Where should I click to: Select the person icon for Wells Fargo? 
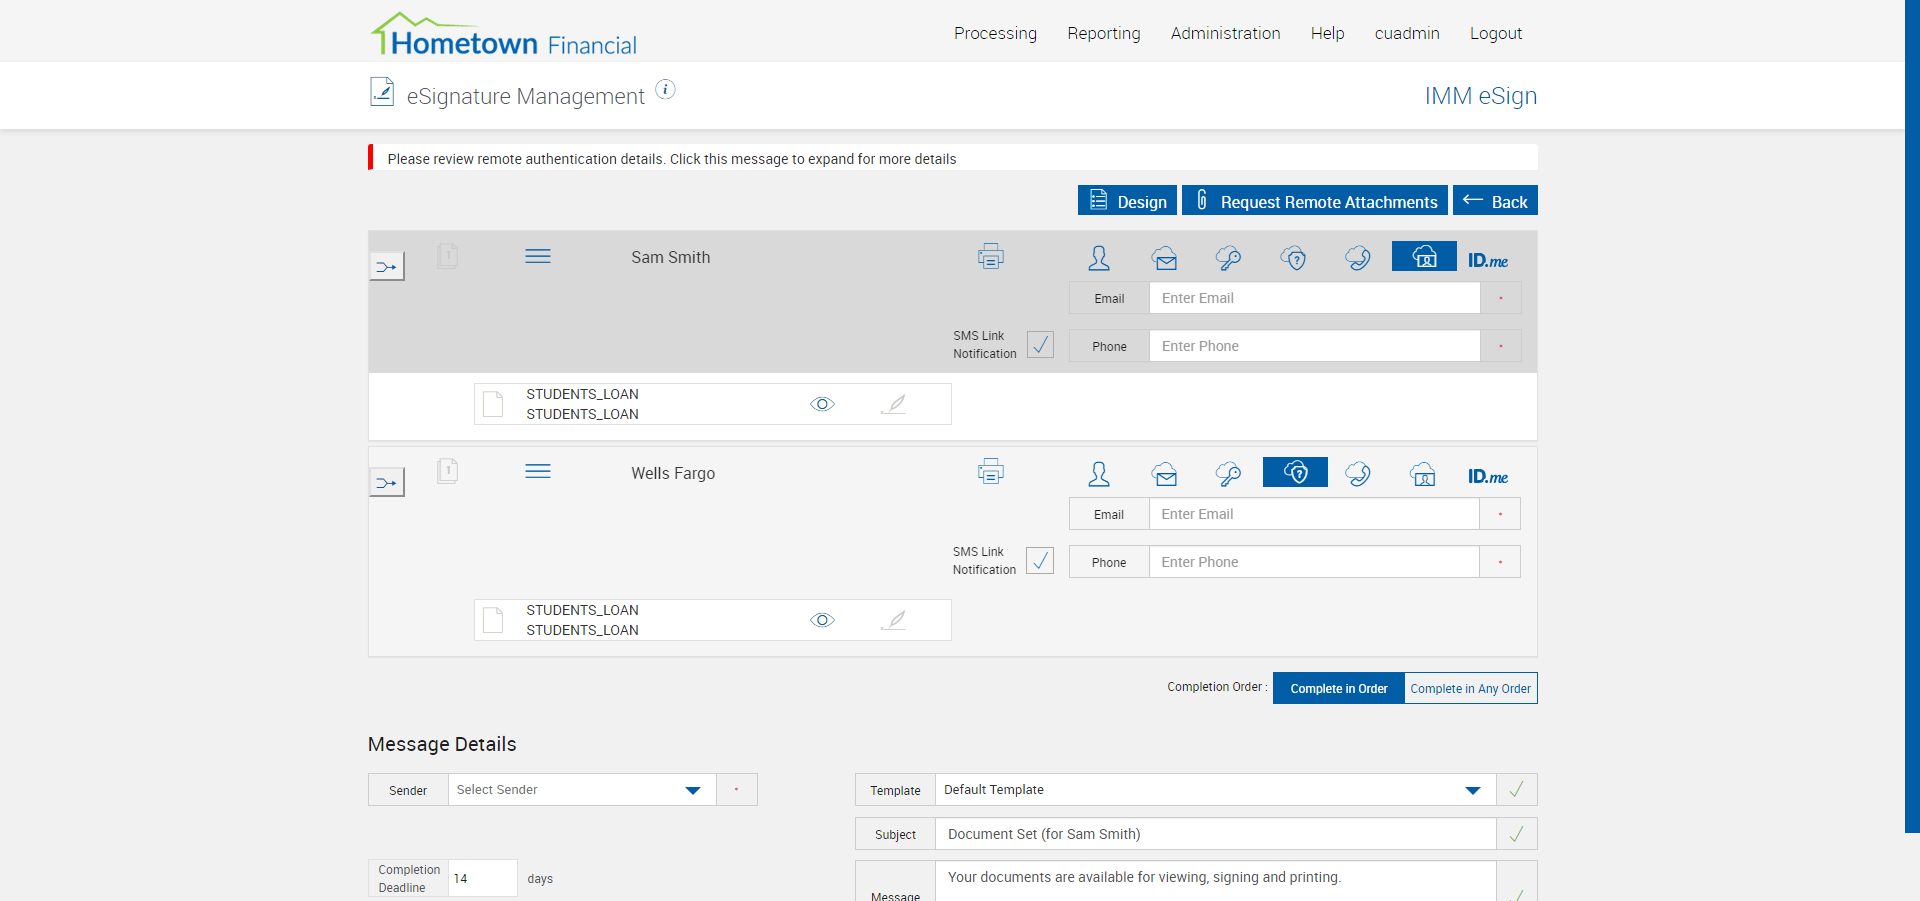(1099, 474)
